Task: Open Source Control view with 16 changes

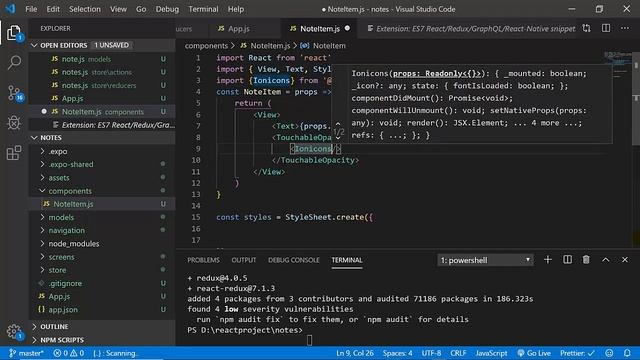Action: pos(15,93)
